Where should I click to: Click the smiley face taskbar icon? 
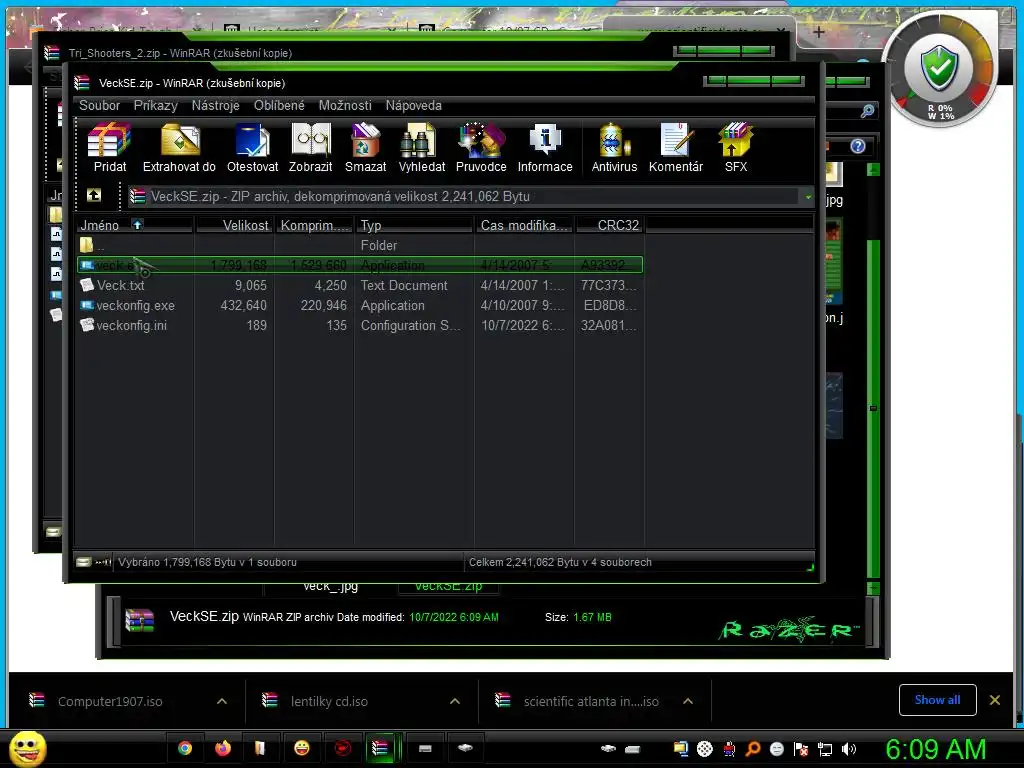click(302, 748)
